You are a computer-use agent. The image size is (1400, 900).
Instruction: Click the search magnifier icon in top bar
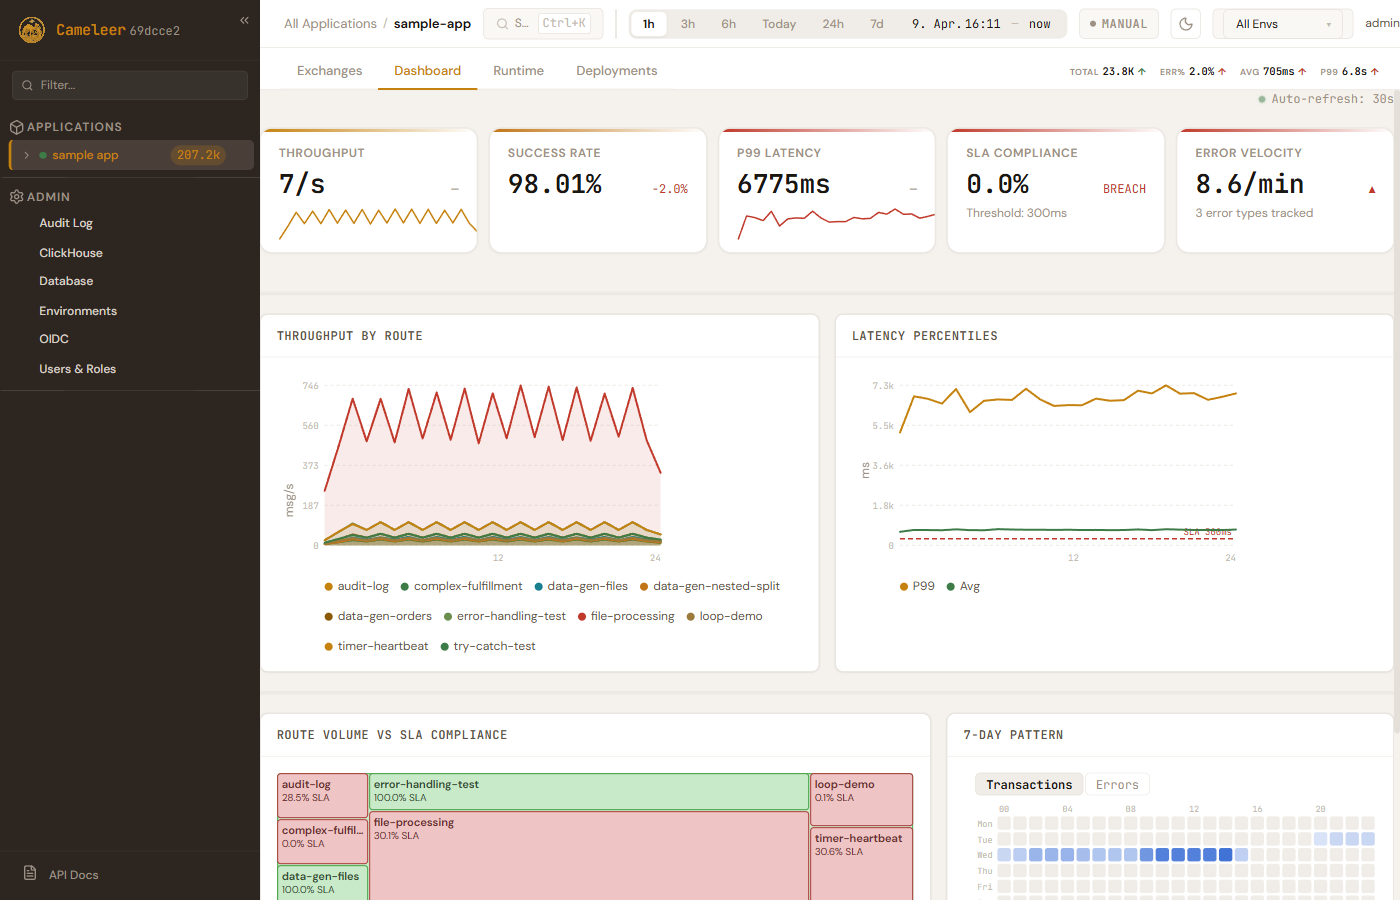coord(503,24)
